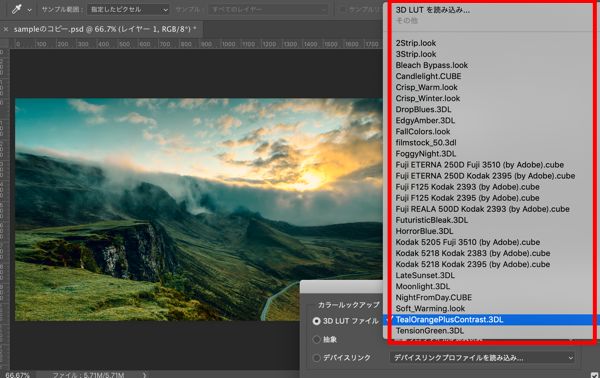This screenshot has height=378, width=600.
Task: Select Crisp_Warm.look preset
Action: tap(426, 87)
